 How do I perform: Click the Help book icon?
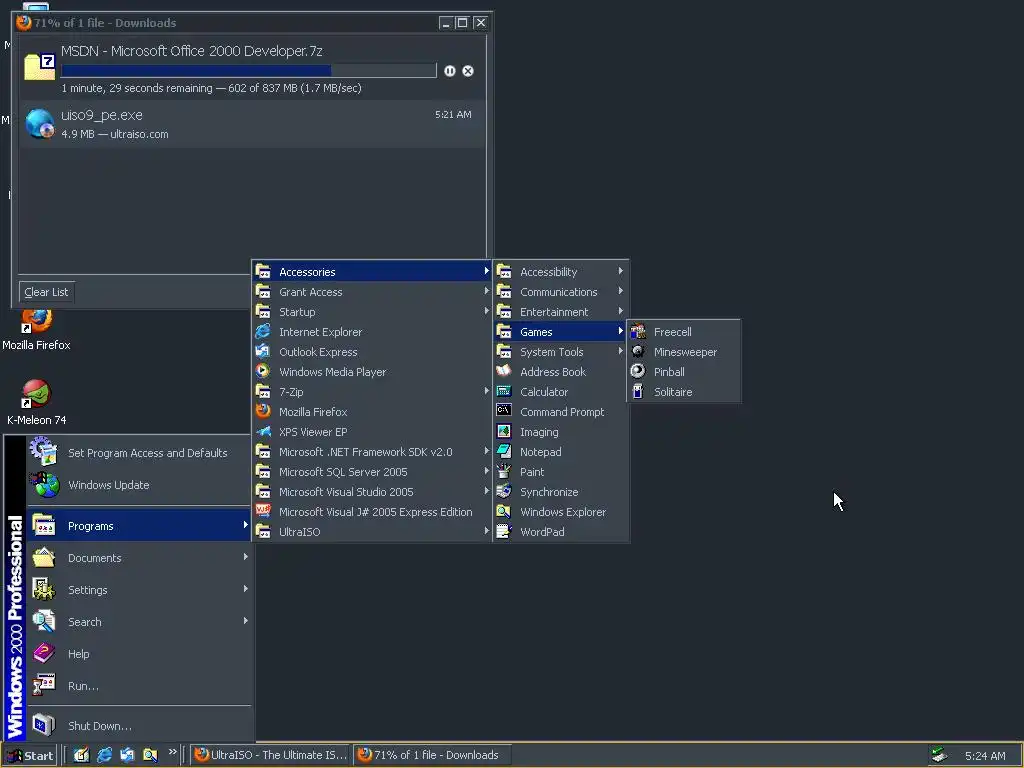coord(44,653)
